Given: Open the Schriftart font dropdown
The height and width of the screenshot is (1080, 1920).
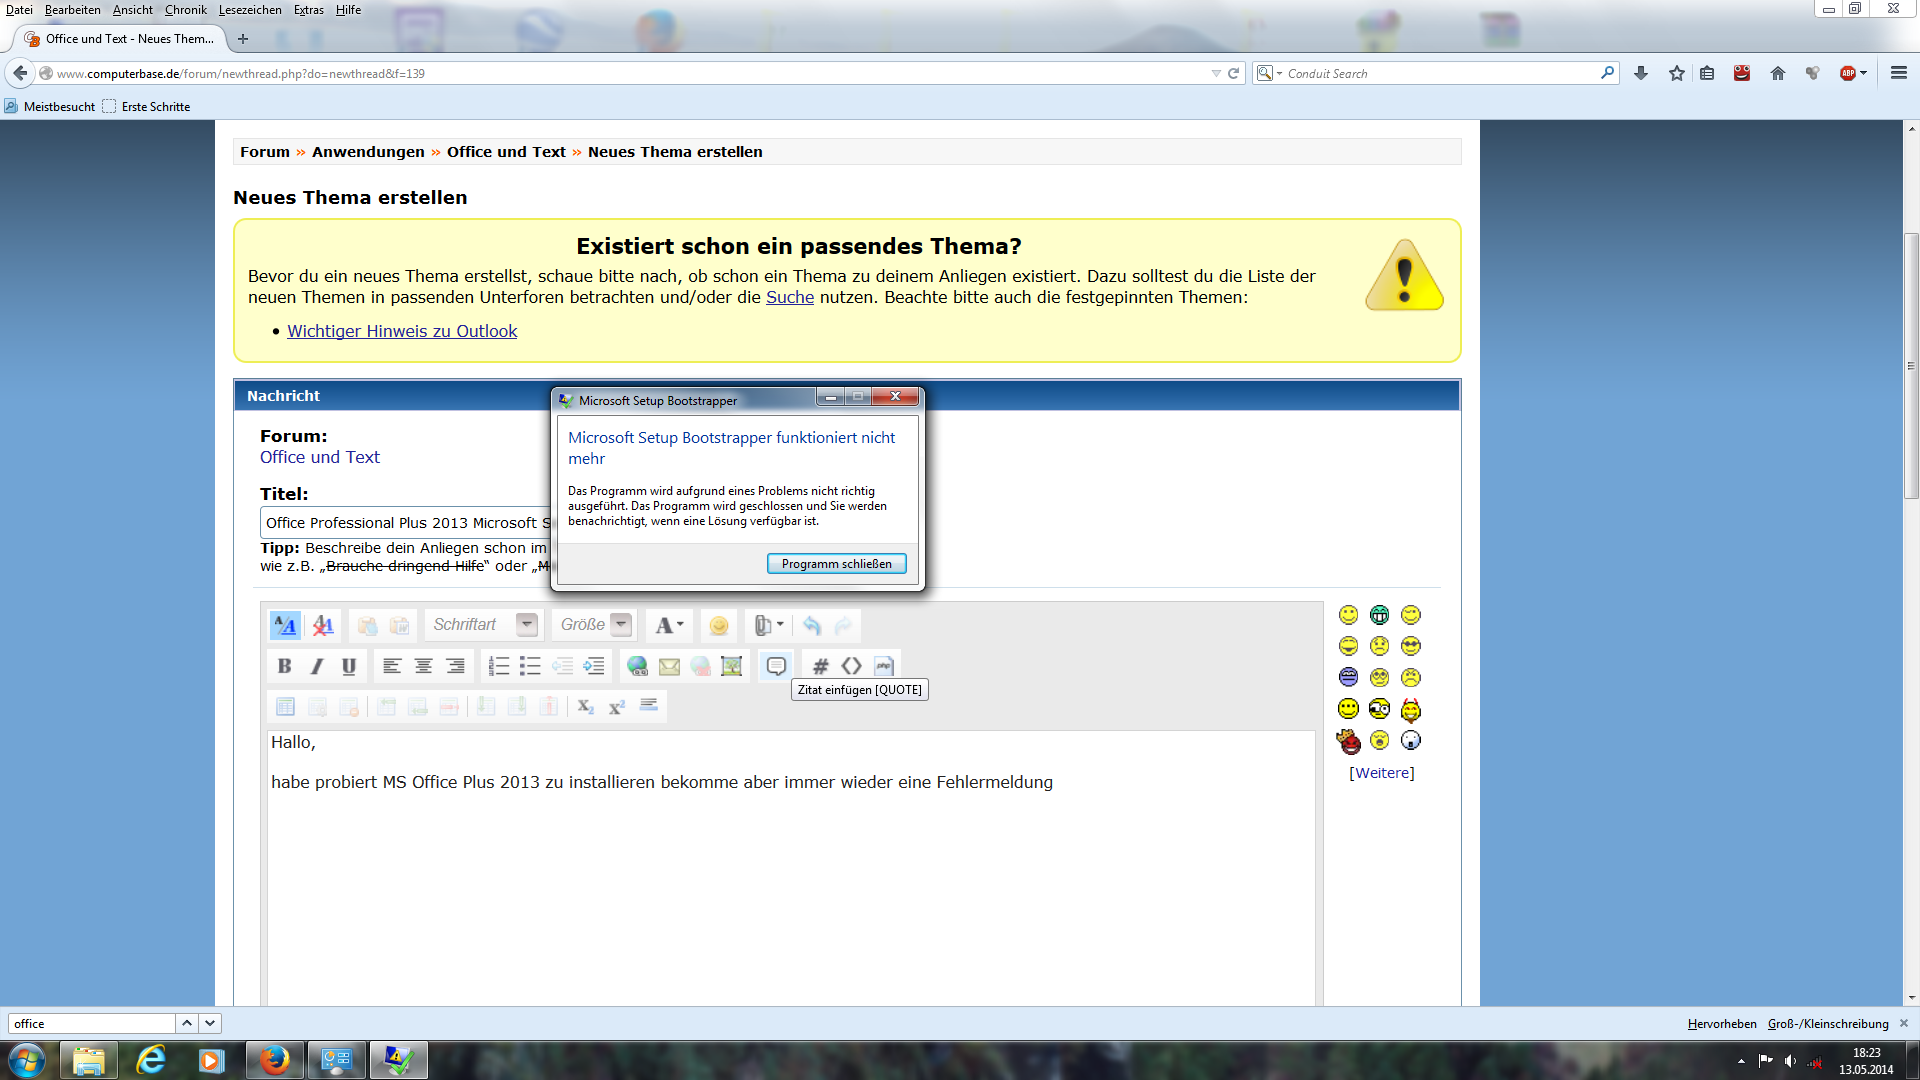Looking at the screenshot, I should [526, 625].
